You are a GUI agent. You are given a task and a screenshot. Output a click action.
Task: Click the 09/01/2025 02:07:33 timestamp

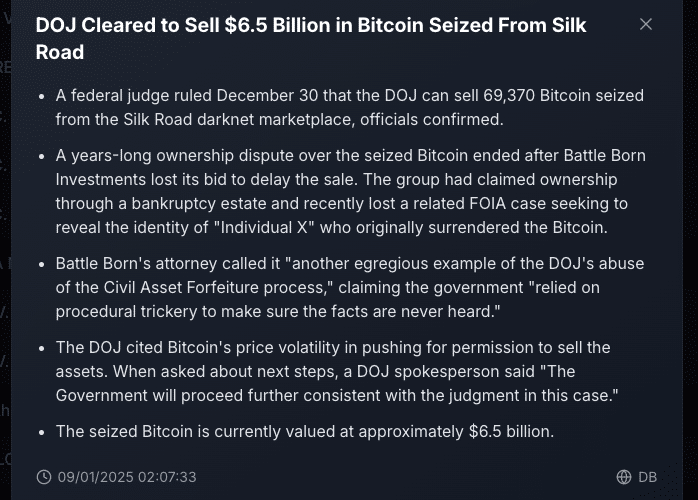coord(127,477)
